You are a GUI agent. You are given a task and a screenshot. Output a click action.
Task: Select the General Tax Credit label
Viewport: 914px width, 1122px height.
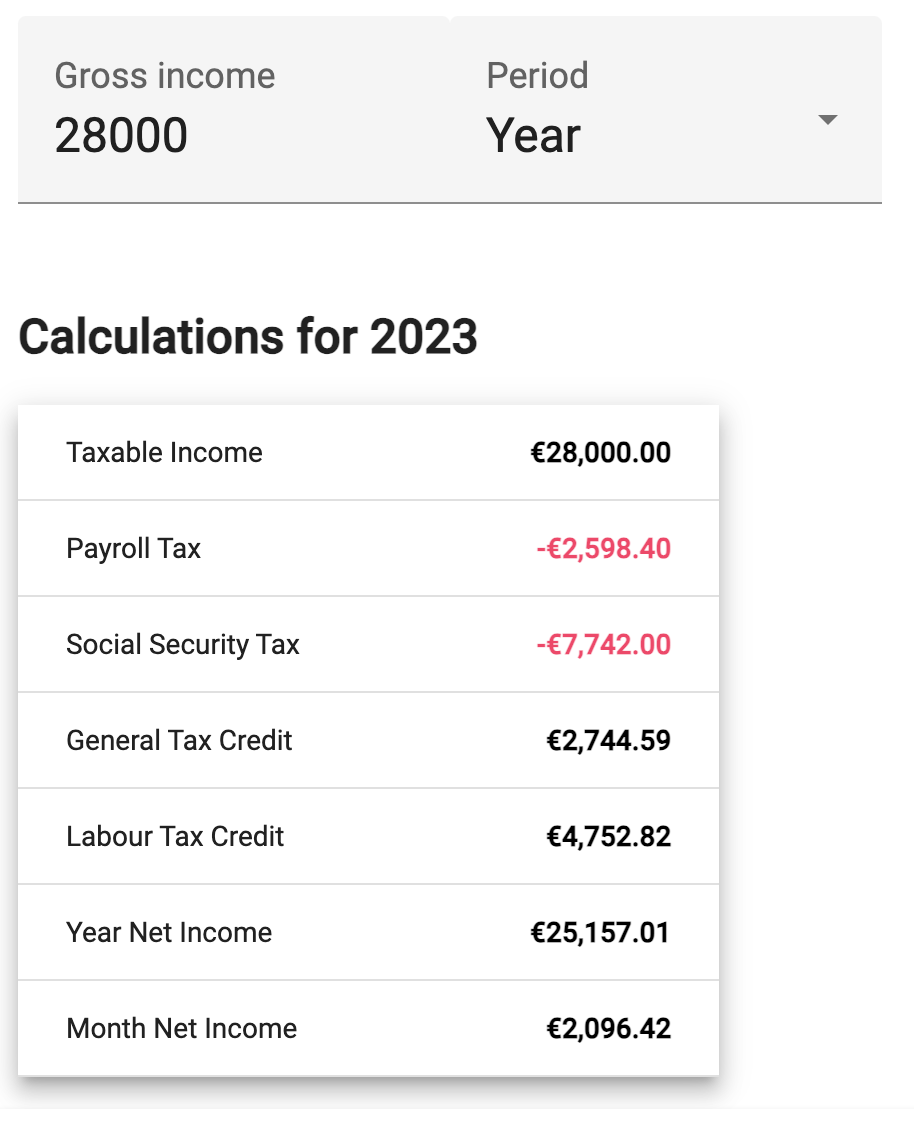click(x=179, y=741)
